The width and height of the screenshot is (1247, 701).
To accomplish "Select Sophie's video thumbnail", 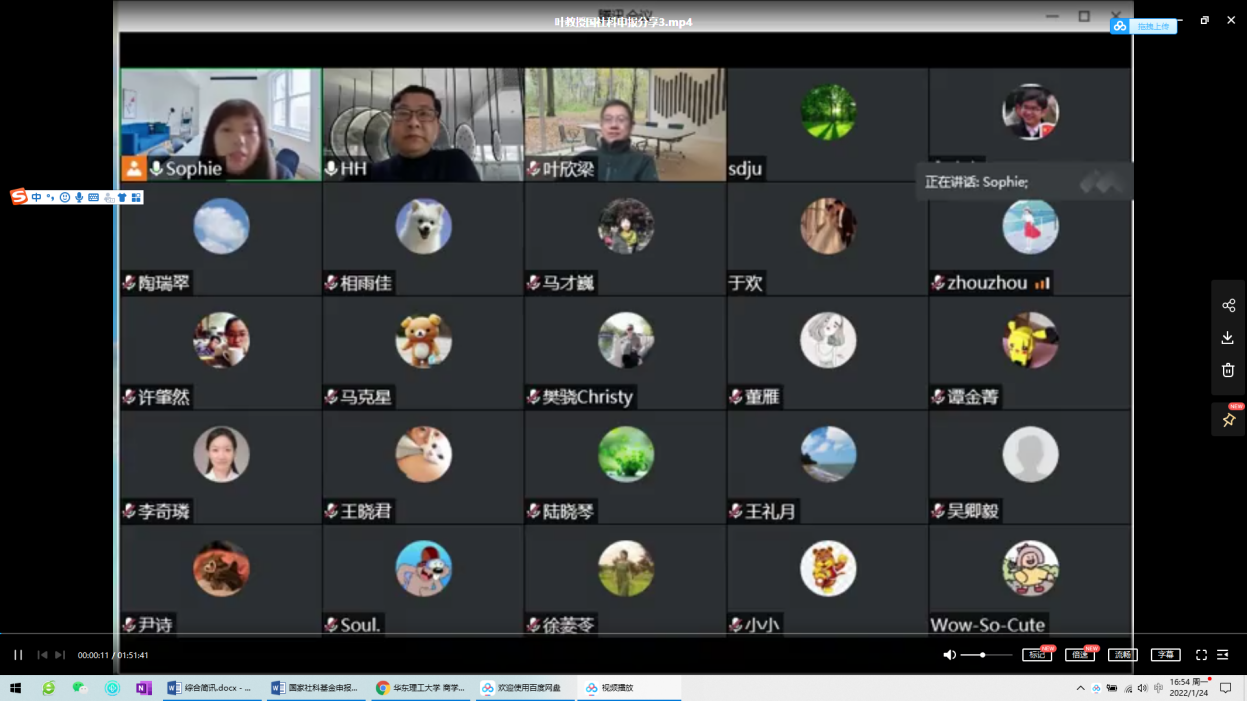I will point(221,124).
